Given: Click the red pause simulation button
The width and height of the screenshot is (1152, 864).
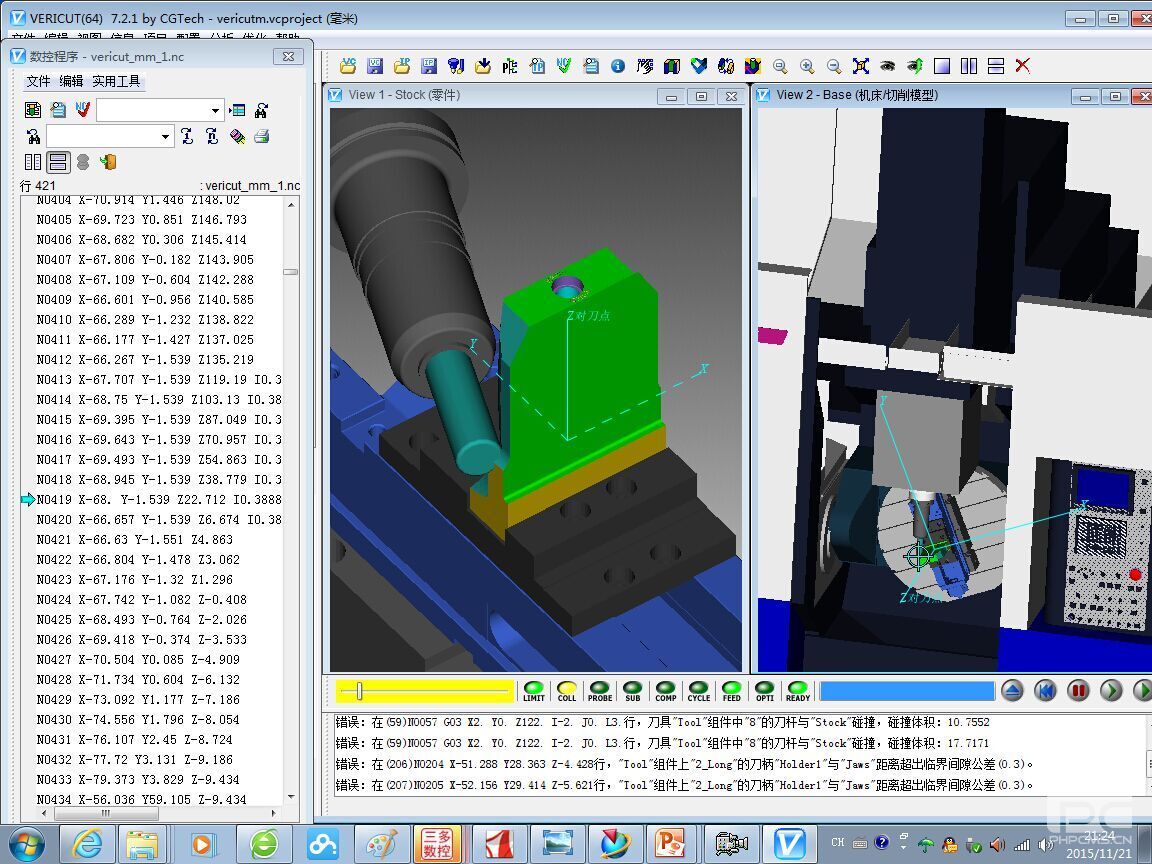Looking at the screenshot, I should pos(1079,691).
